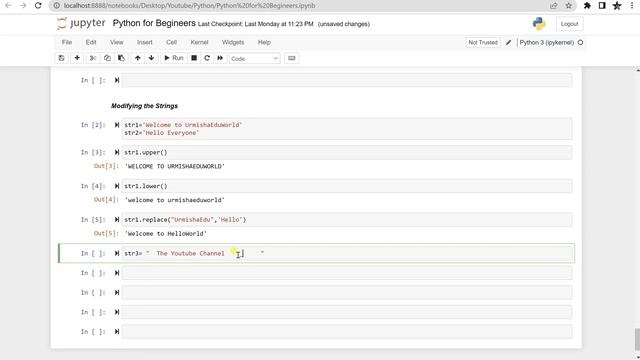
Task: Restart the kernel icon
Action: (x=207, y=58)
